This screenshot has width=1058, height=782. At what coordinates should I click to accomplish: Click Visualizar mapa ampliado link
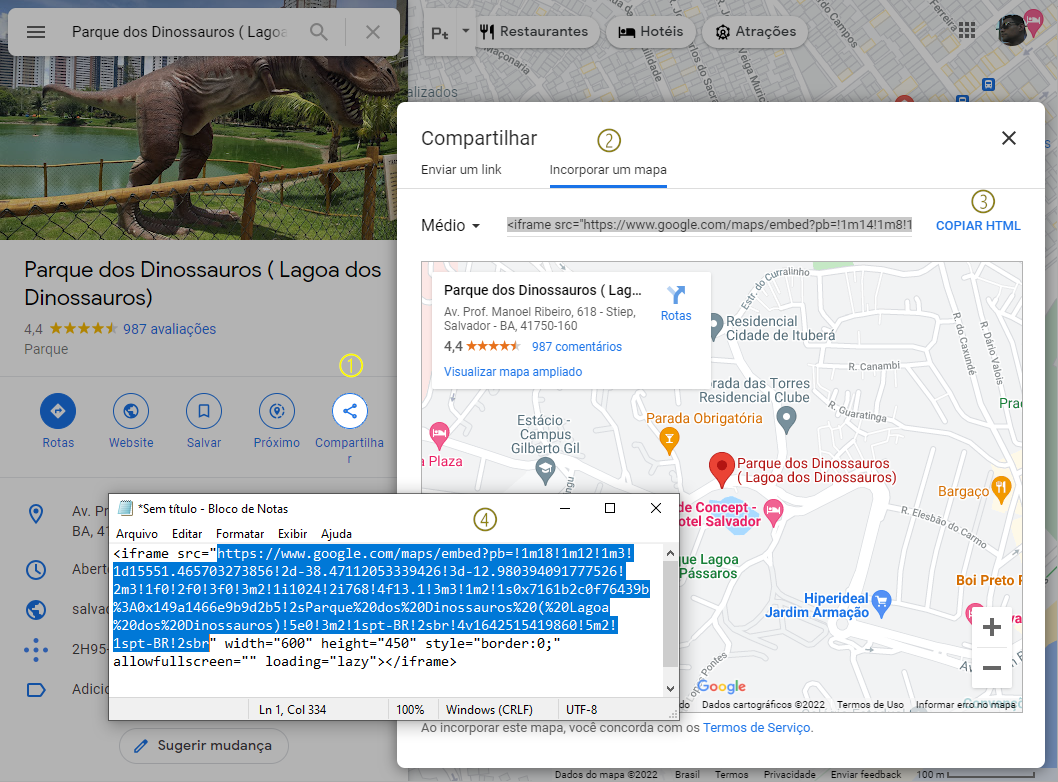point(513,372)
